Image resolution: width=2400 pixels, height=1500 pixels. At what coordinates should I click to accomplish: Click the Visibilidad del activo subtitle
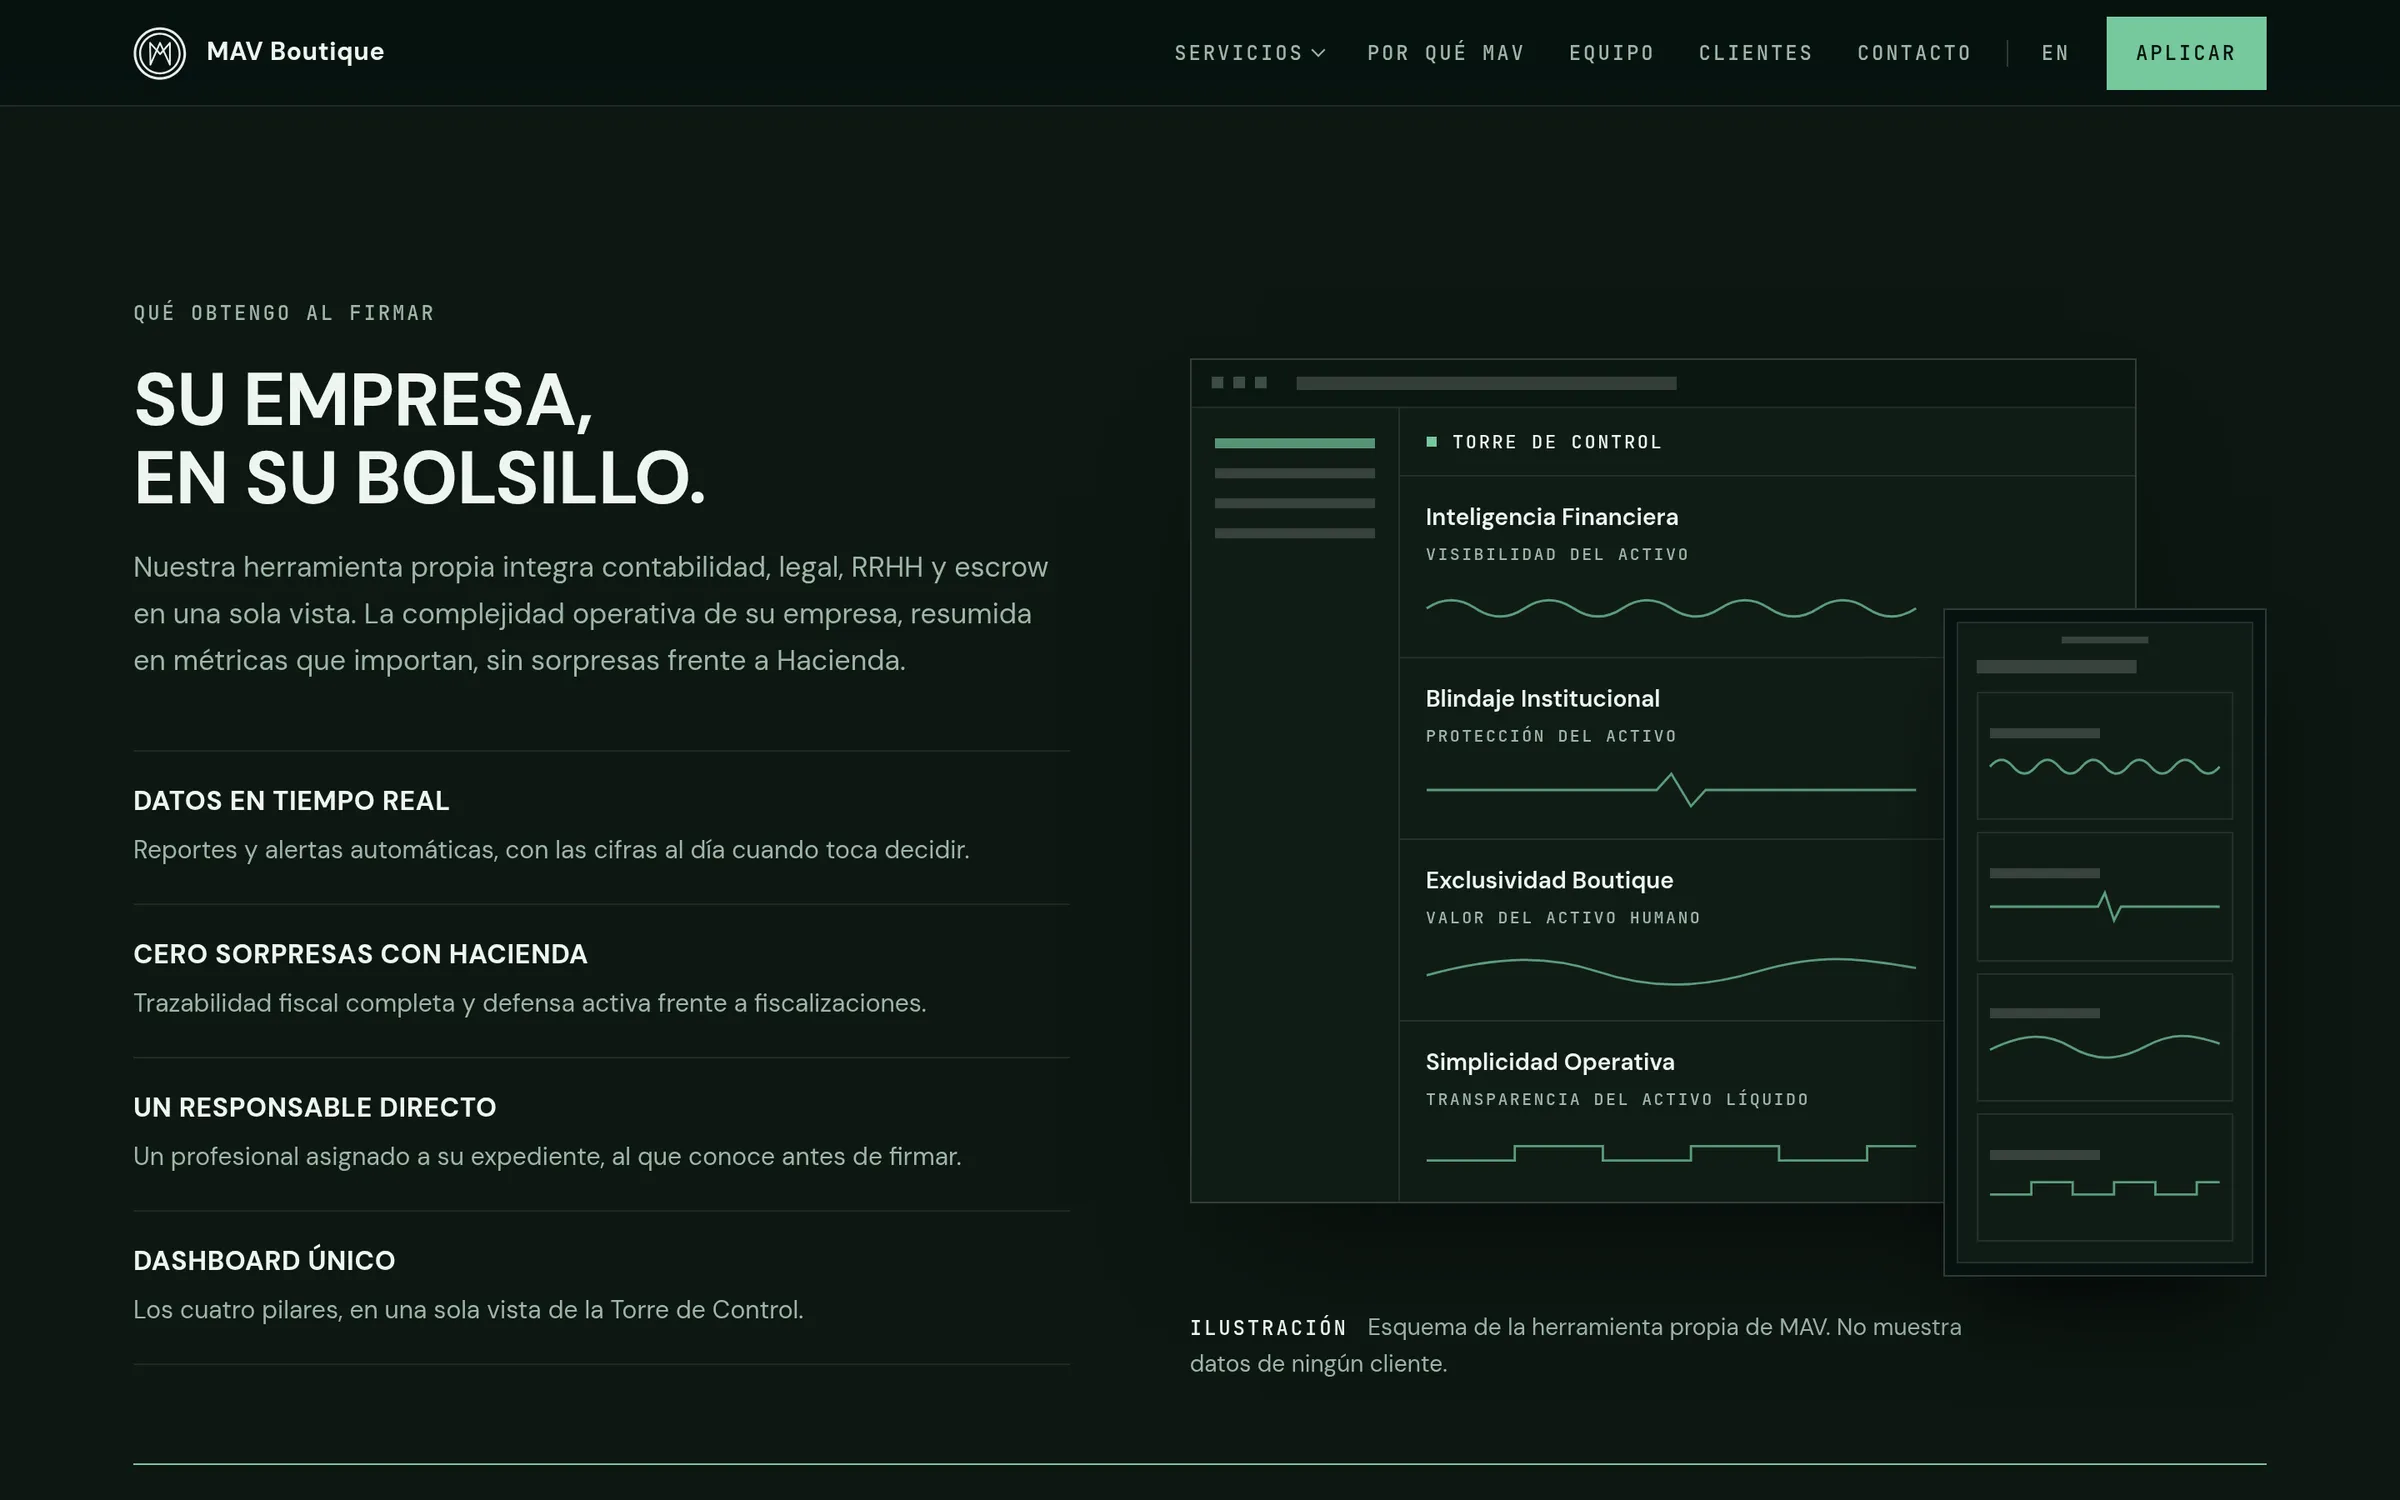point(1557,554)
